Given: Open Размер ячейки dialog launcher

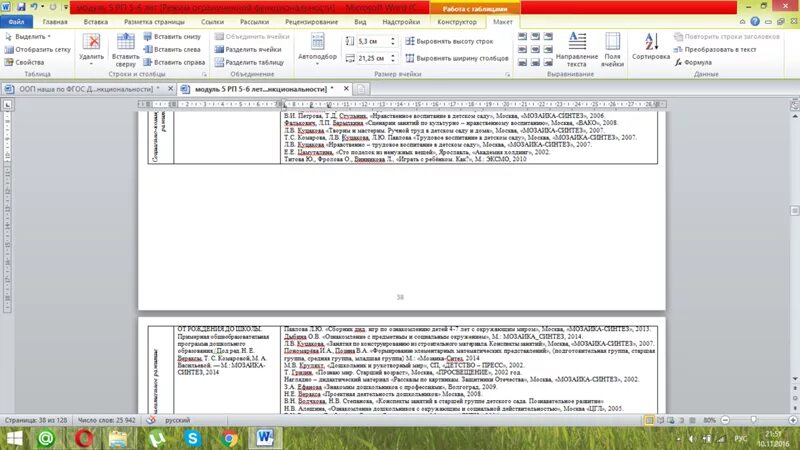Looking at the screenshot, I should tap(508, 74).
